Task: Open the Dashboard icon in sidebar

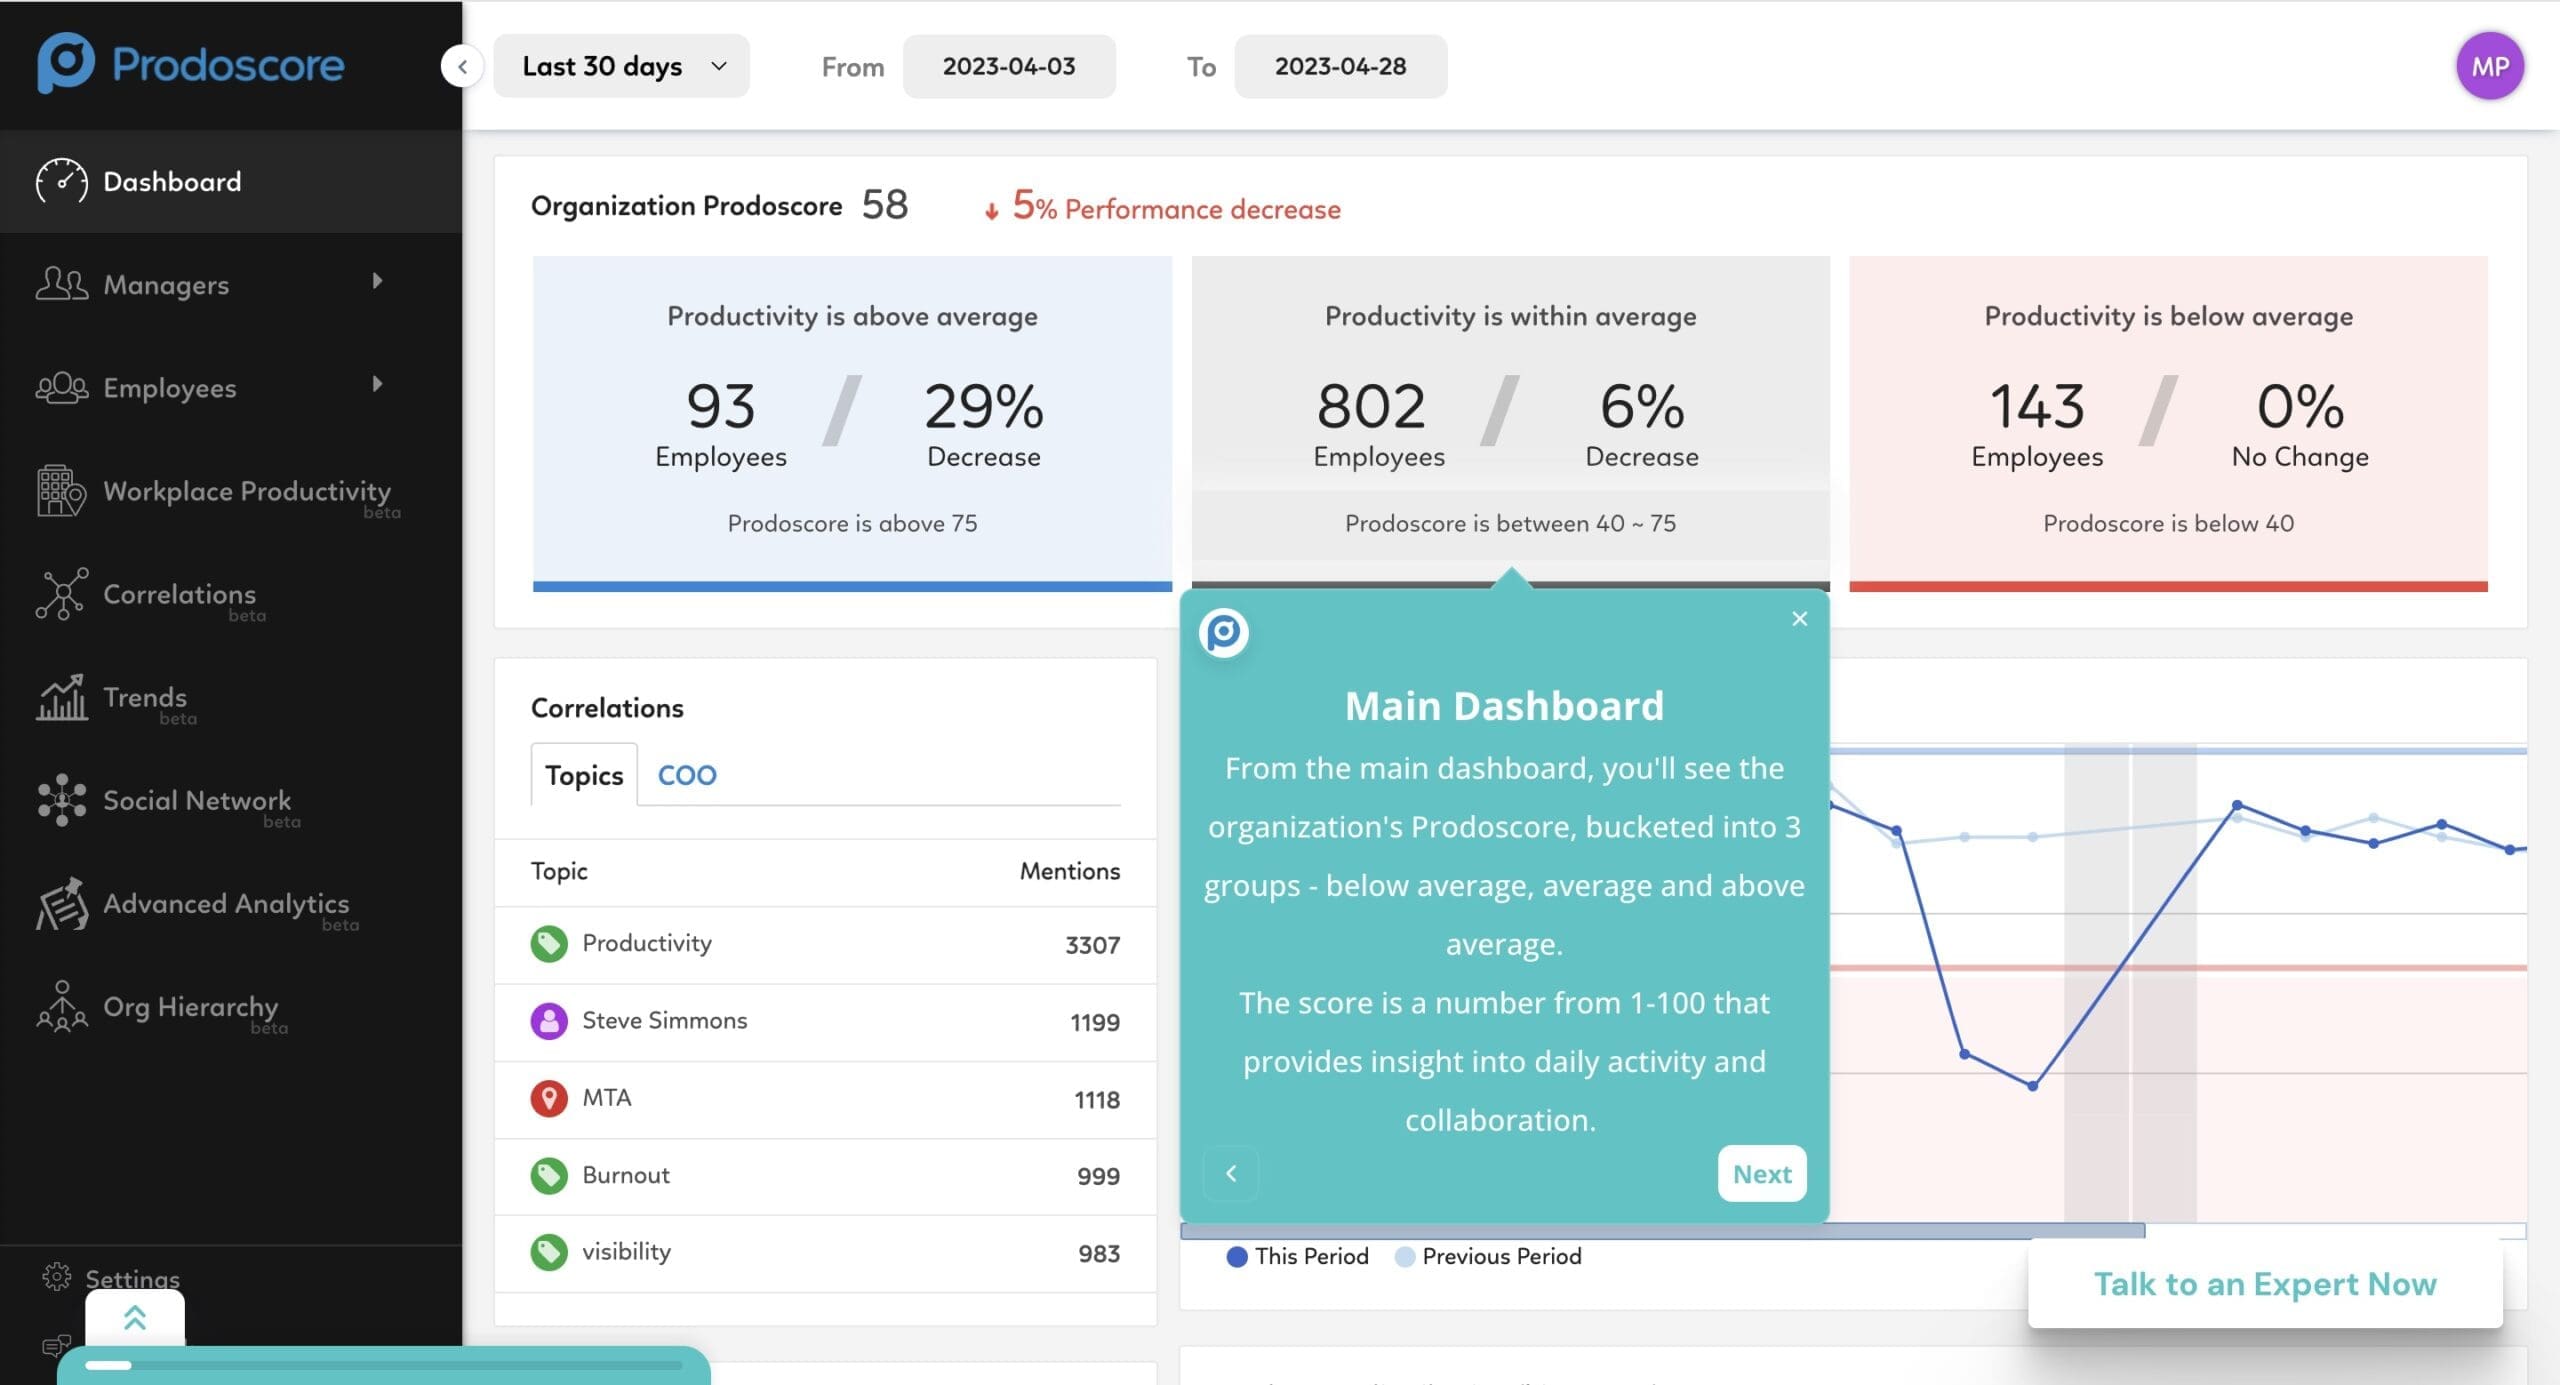Action: pos(61,182)
